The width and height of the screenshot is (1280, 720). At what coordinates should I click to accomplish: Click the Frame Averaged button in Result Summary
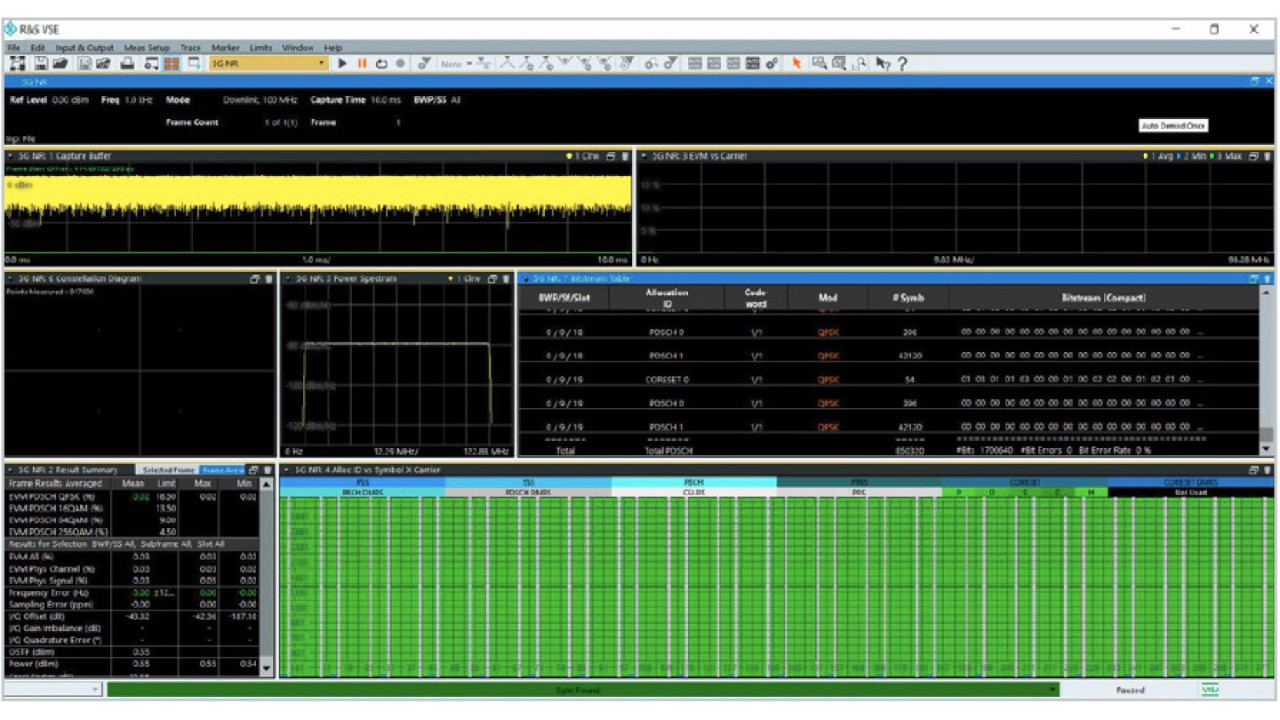[x=222, y=469]
